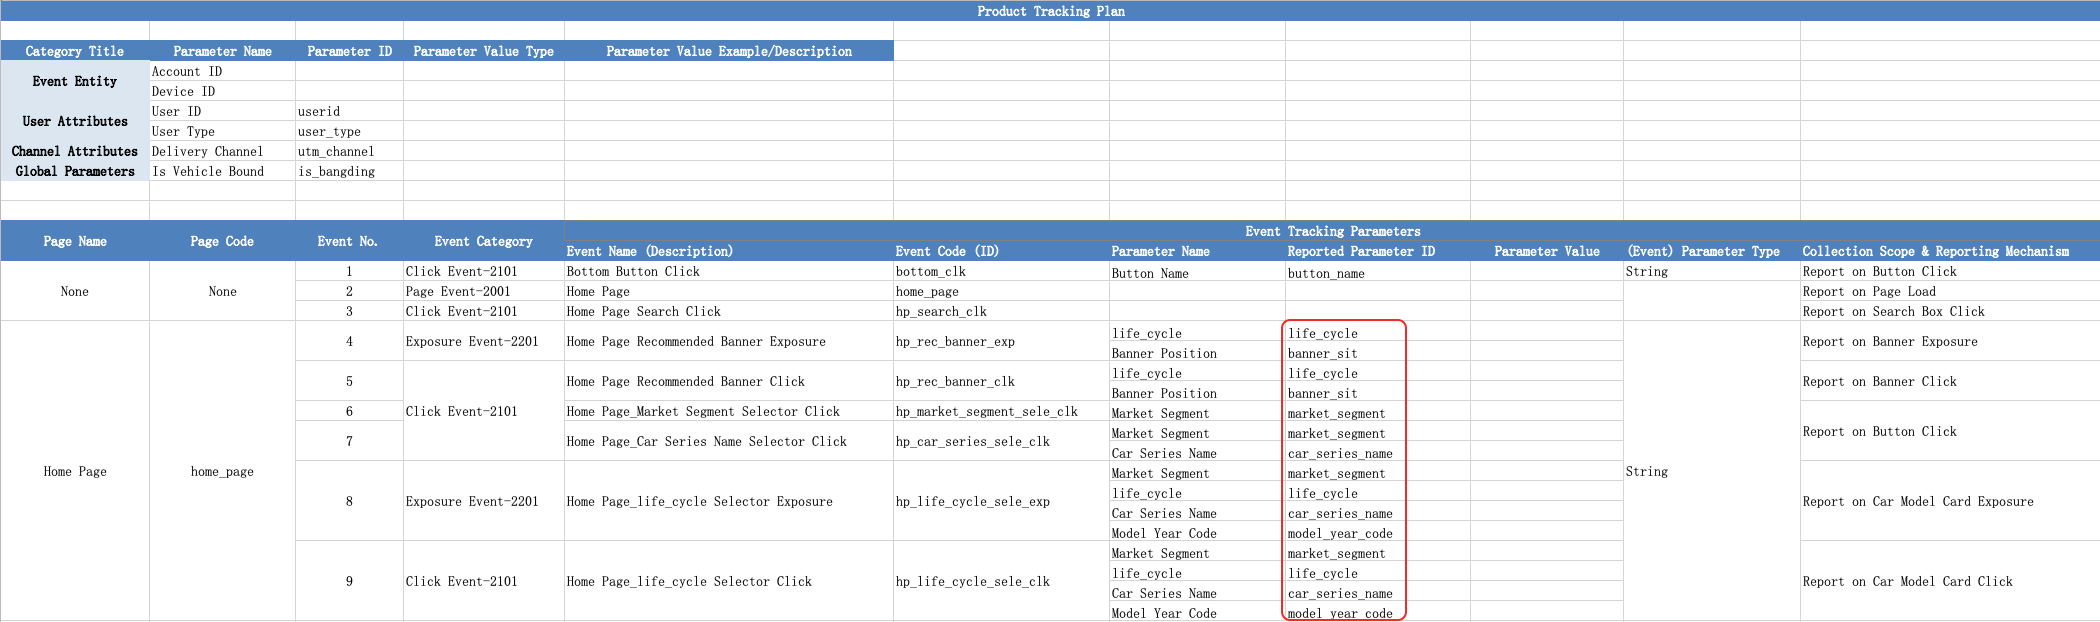Click event number 8 cell
2100x622 pixels.
click(349, 501)
